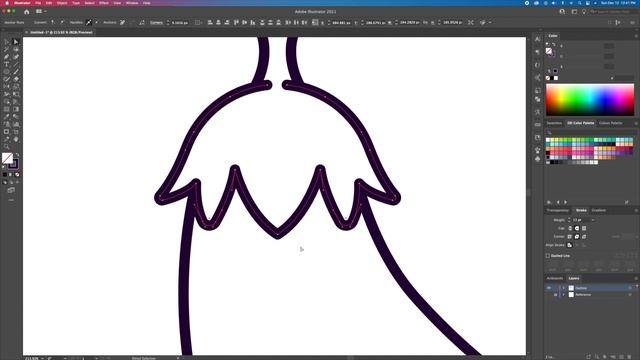640x360 pixels.
Task: Click the color spectrum bar
Action: [x=590, y=100]
